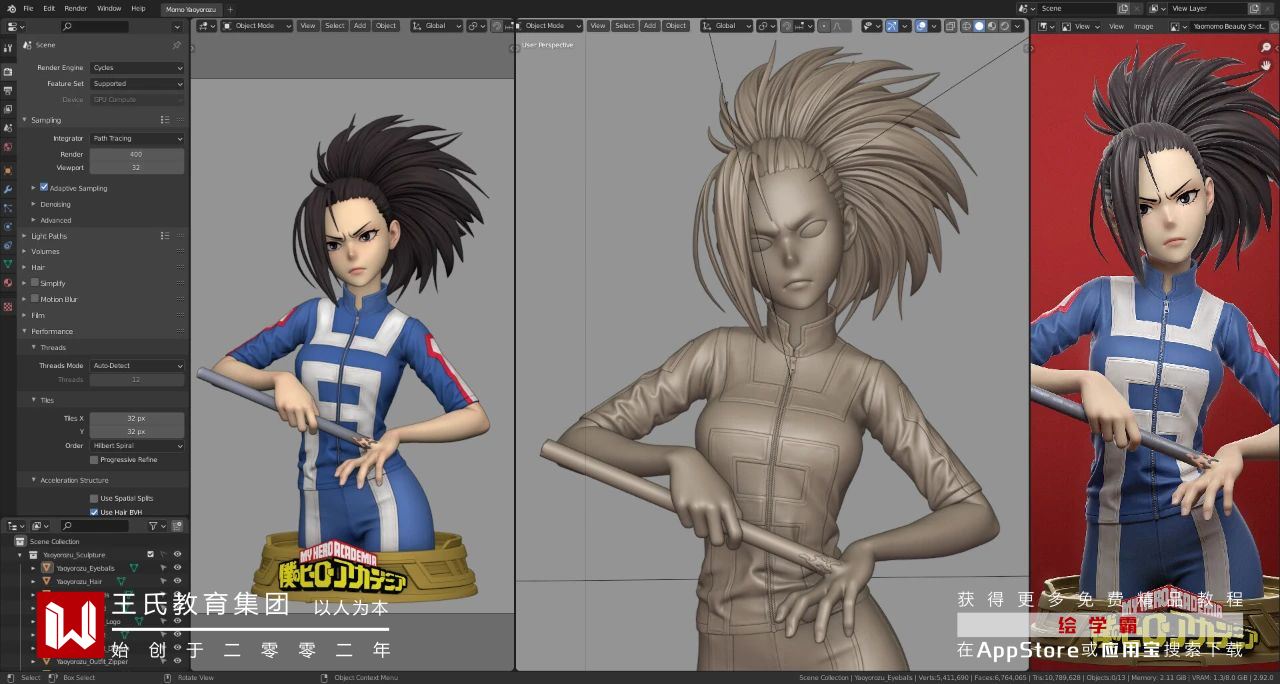Viewport: 1280px width, 684px height.
Task: Add a new workspace with plus icon
Action: [230, 9]
